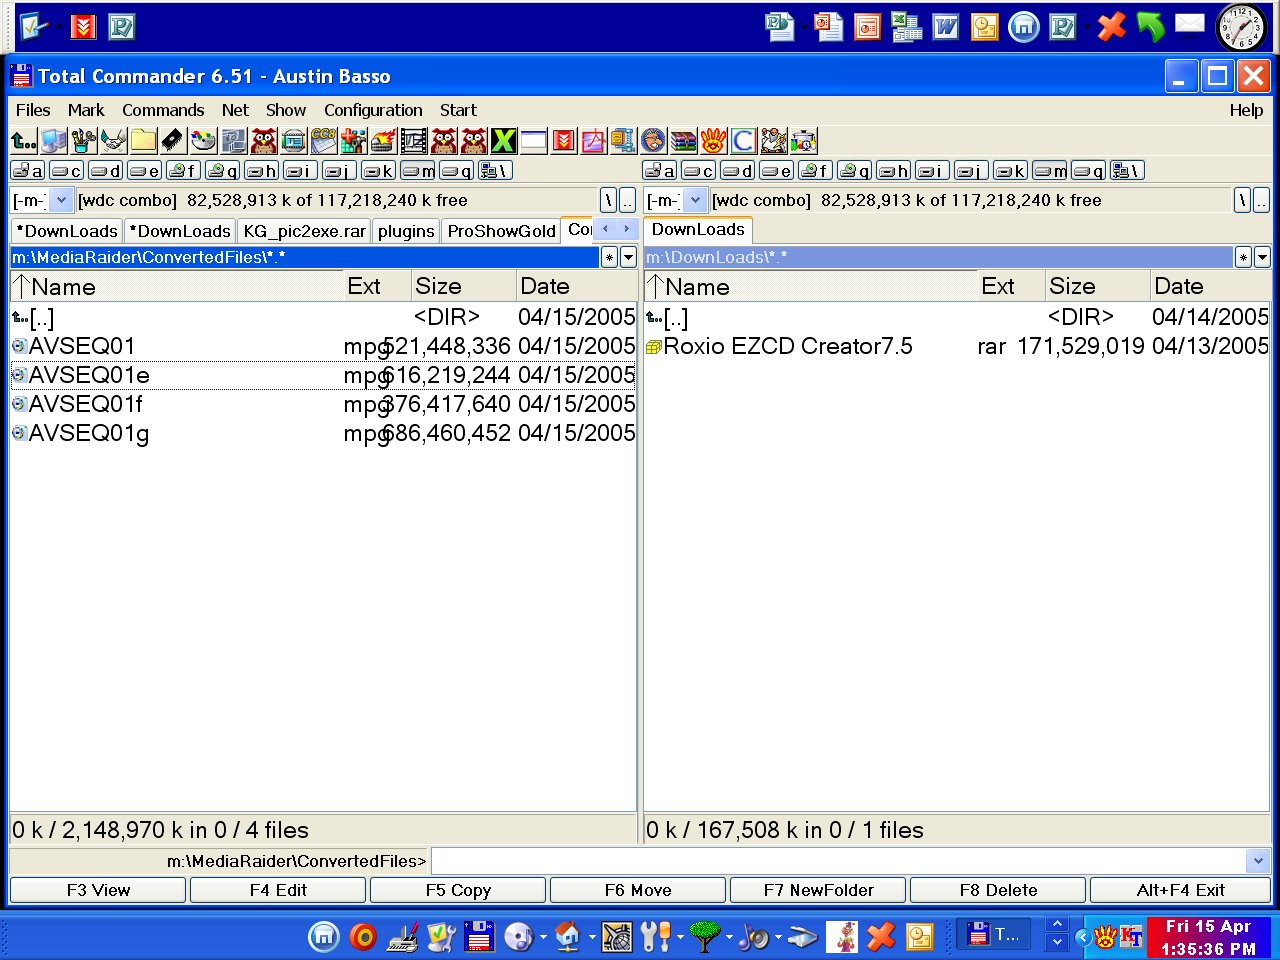The width and height of the screenshot is (1280, 960).
Task: Switch right panel to drive d
Action: click(x=738, y=171)
